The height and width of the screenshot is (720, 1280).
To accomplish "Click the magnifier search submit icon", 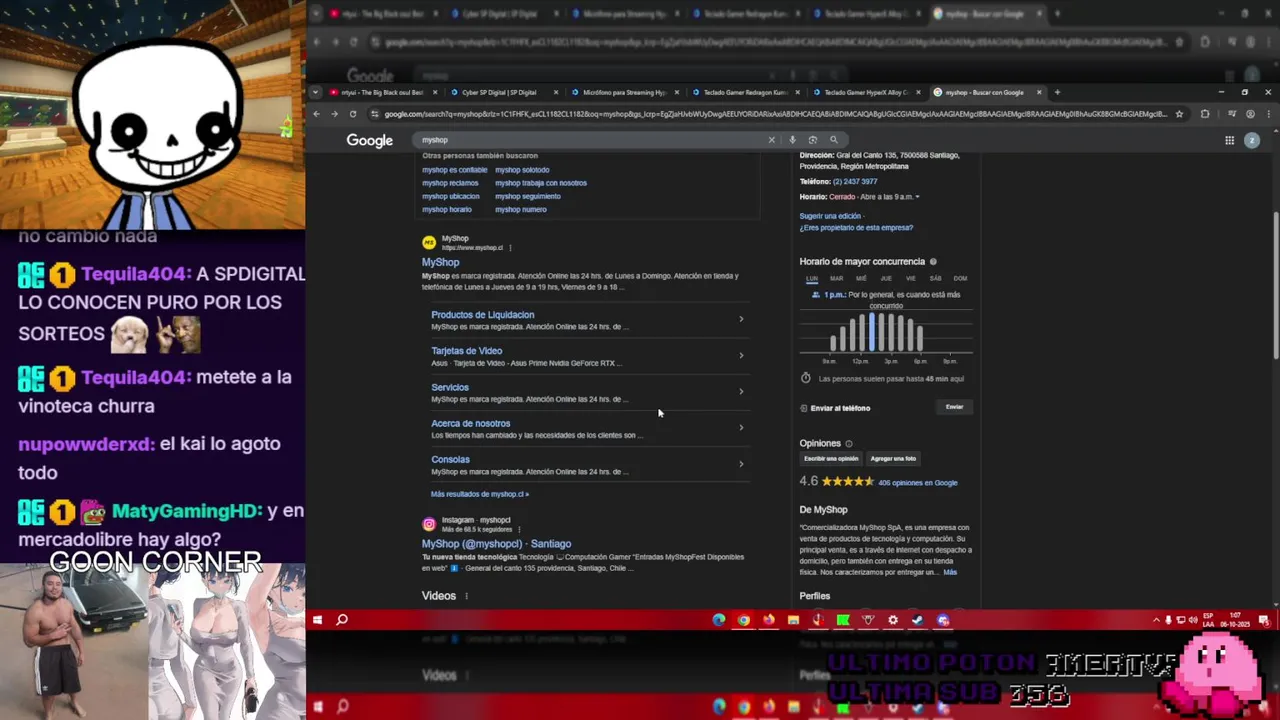I will [x=833, y=140].
